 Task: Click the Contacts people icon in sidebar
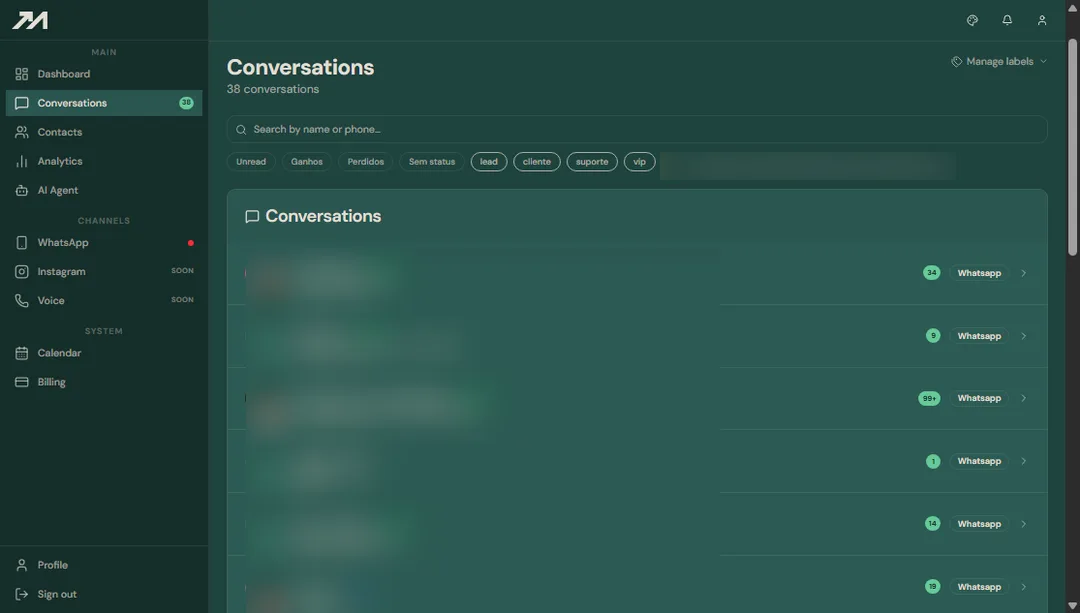pos(21,132)
